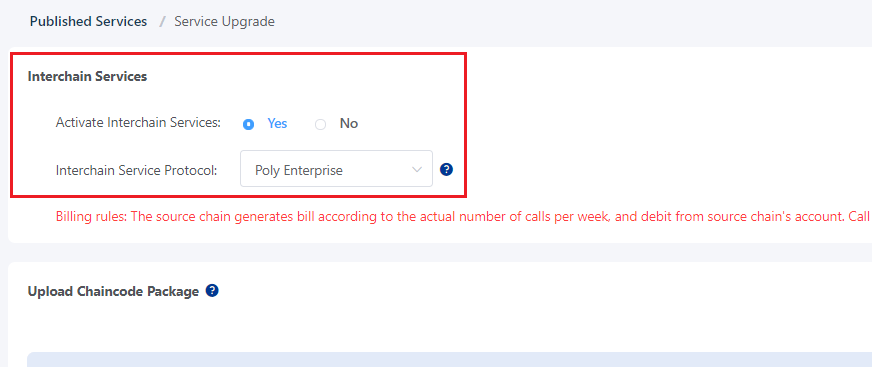Click the light blue chaincode upload area
This screenshot has height=367, width=872.
[x=449, y=359]
